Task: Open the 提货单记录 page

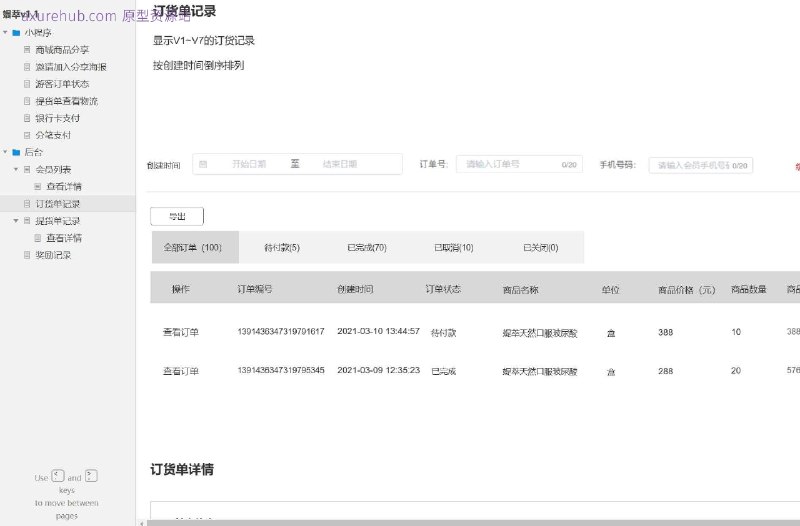Action: point(58,221)
